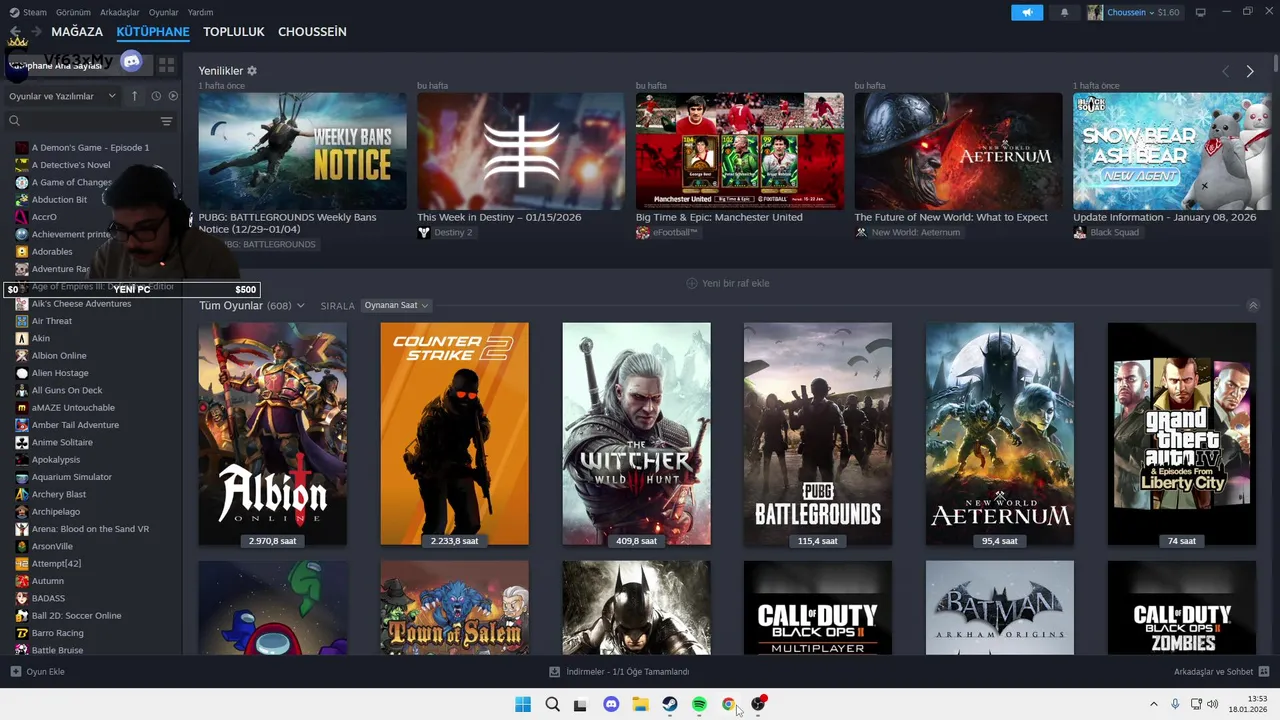Image resolution: width=1280 pixels, height=720 pixels.
Task: Show next news items with right arrow
Action: 1250,71
